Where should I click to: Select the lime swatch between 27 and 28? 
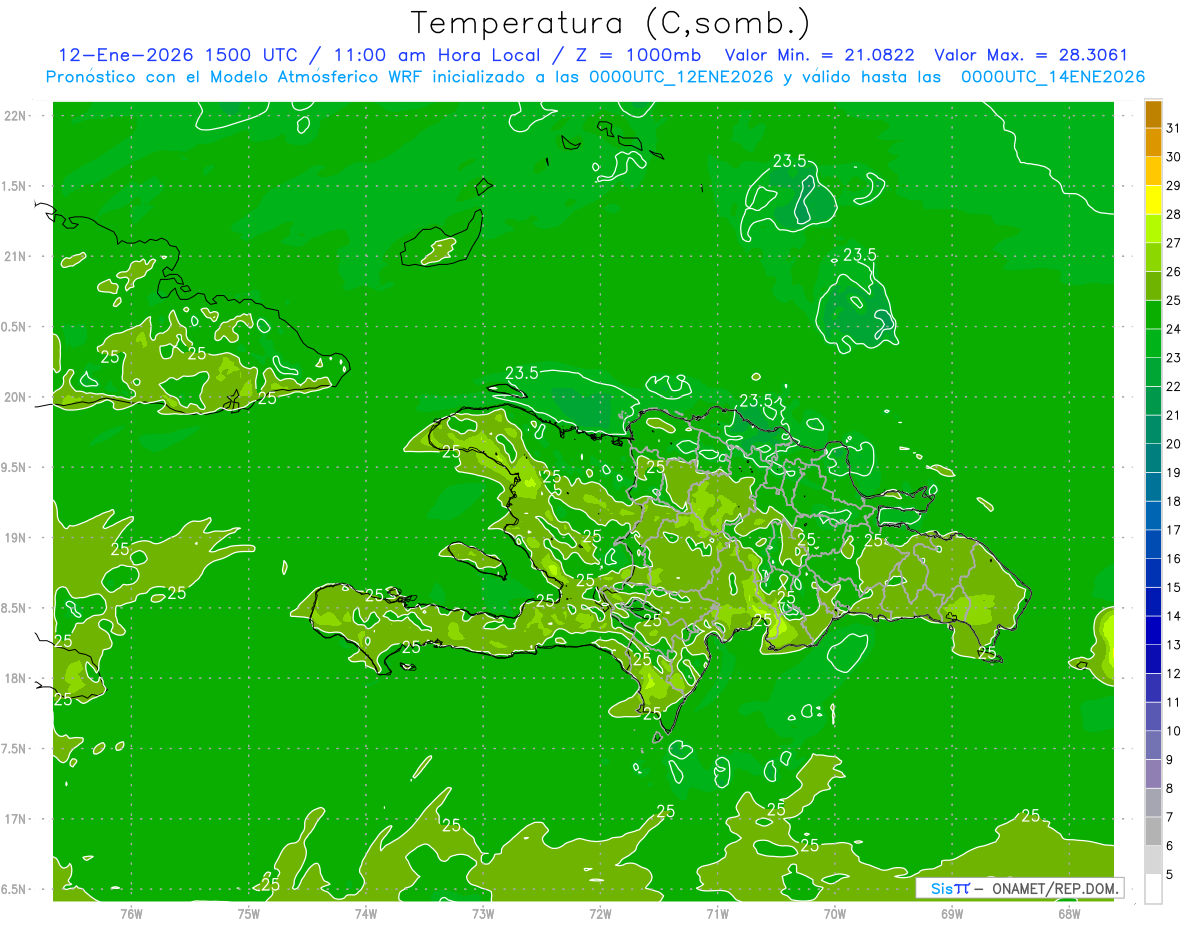[x=1153, y=229]
